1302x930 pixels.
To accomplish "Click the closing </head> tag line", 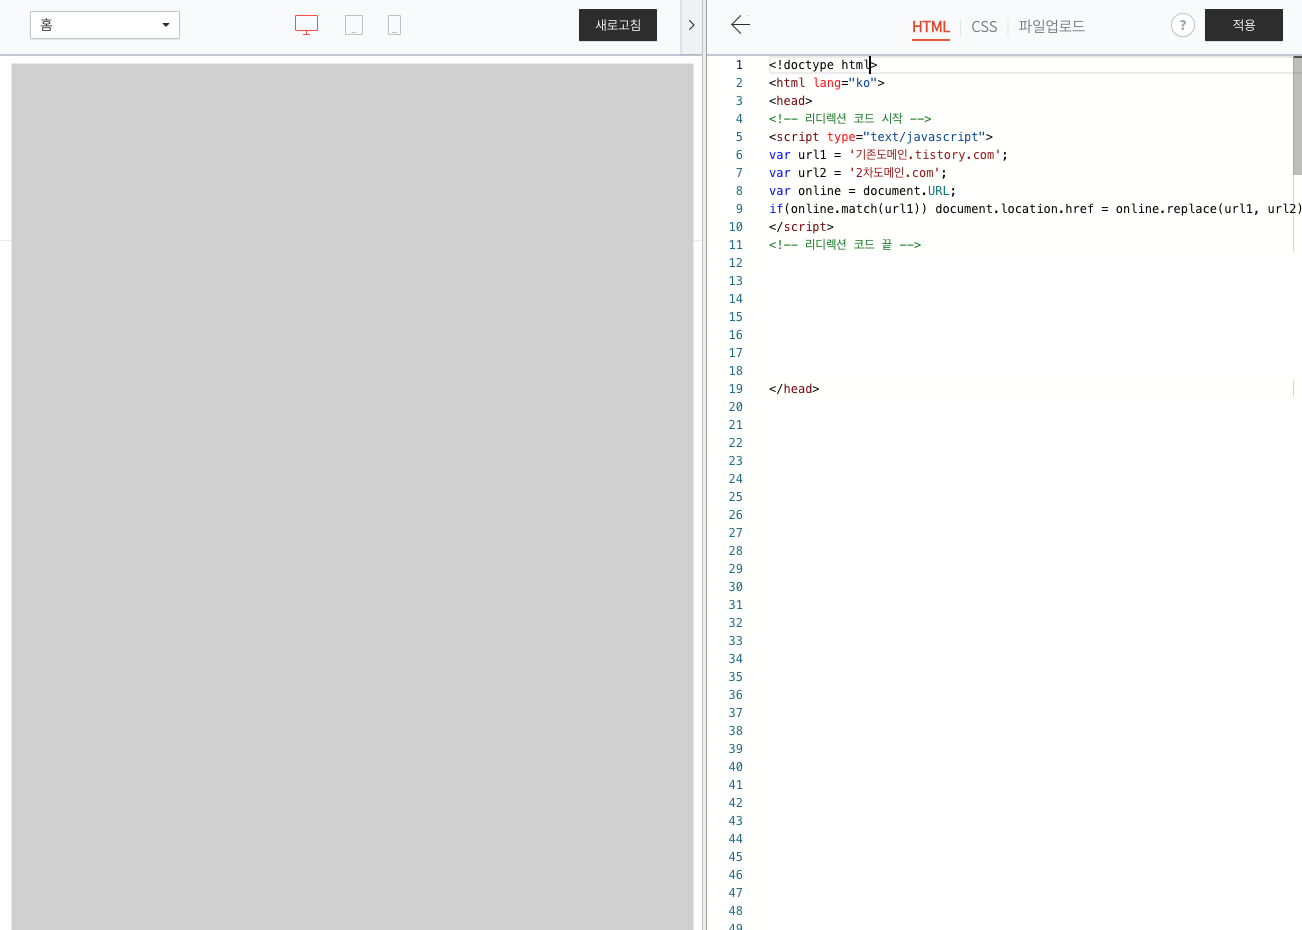I will 794,389.
